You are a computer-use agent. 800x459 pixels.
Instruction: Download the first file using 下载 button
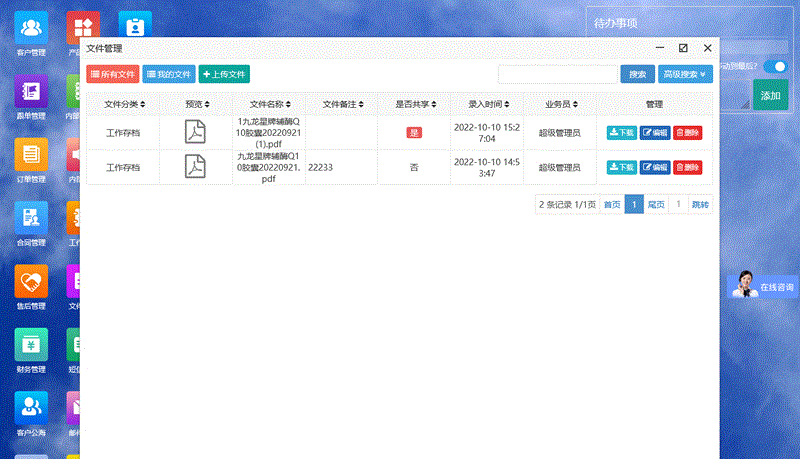pyautogui.click(x=621, y=133)
